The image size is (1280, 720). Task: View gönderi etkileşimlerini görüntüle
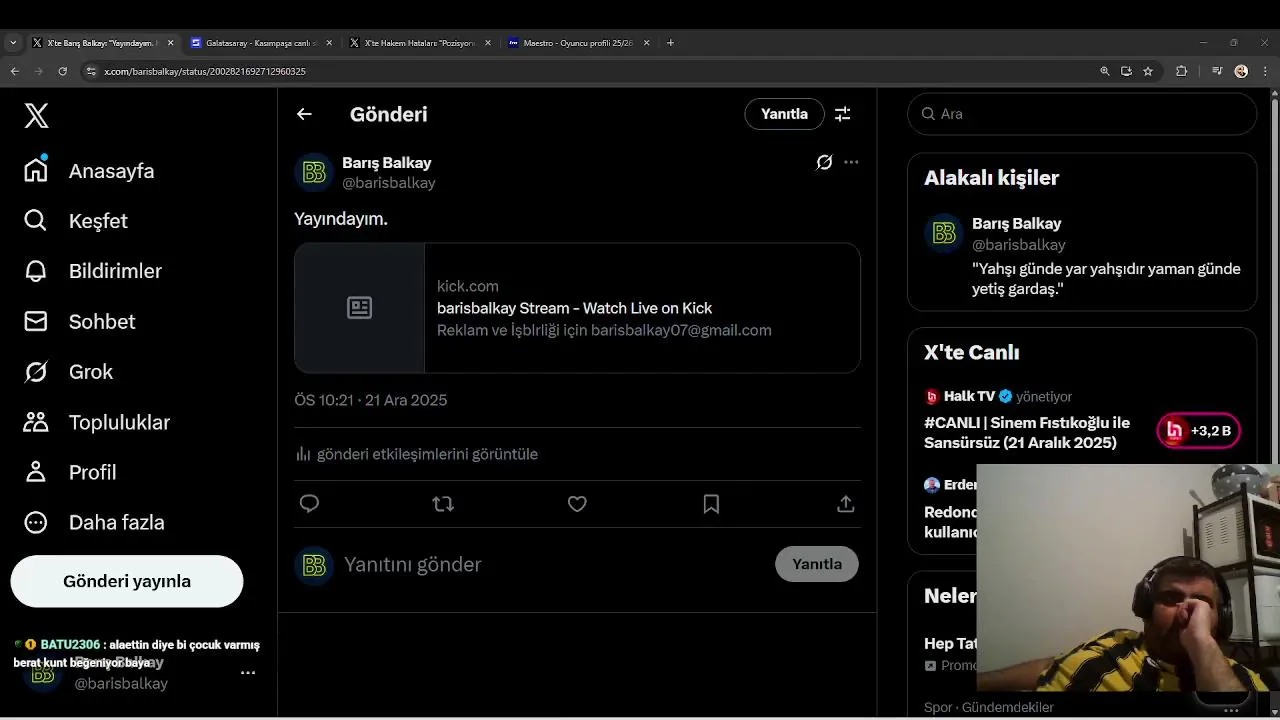point(417,454)
